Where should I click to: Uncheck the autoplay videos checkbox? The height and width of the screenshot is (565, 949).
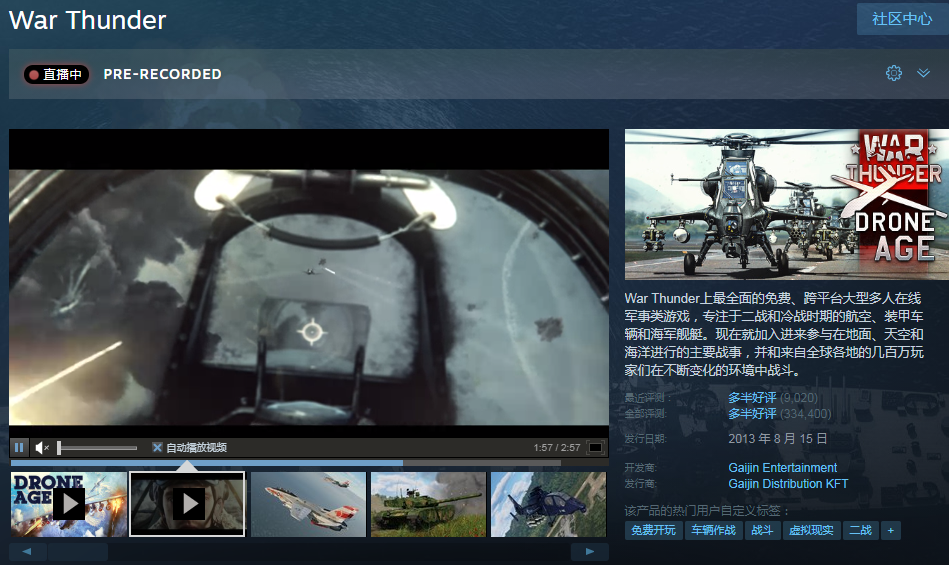pyautogui.click(x=157, y=448)
